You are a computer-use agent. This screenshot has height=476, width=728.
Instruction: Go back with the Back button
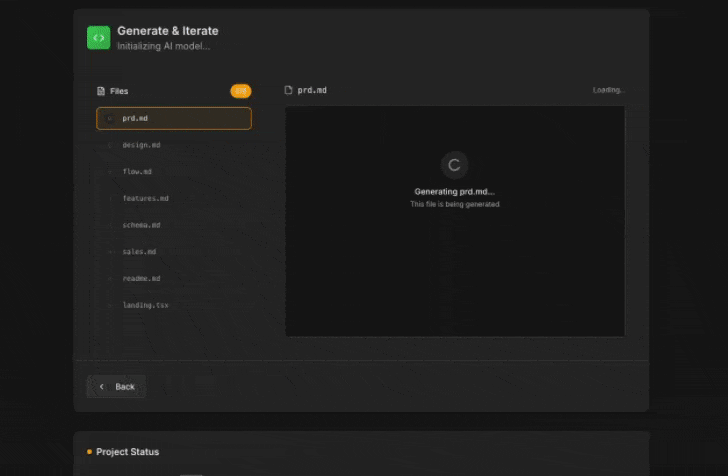click(116, 387)
